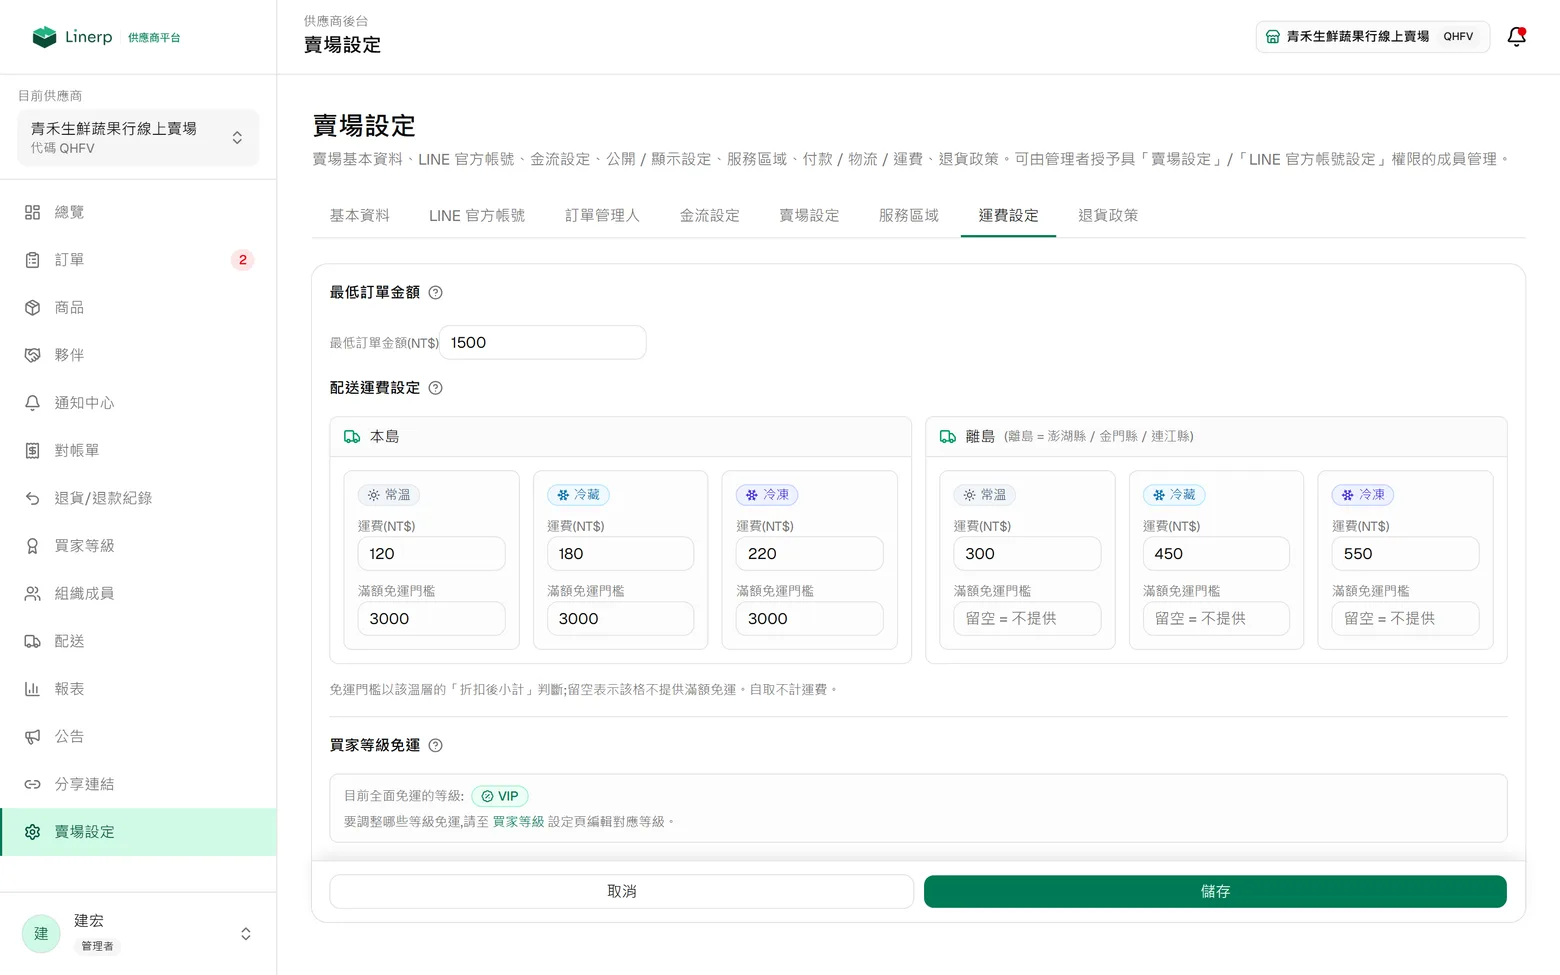Click the 本島 冷藏 temperature tag

pyautogui.click(x=578, y=495)
